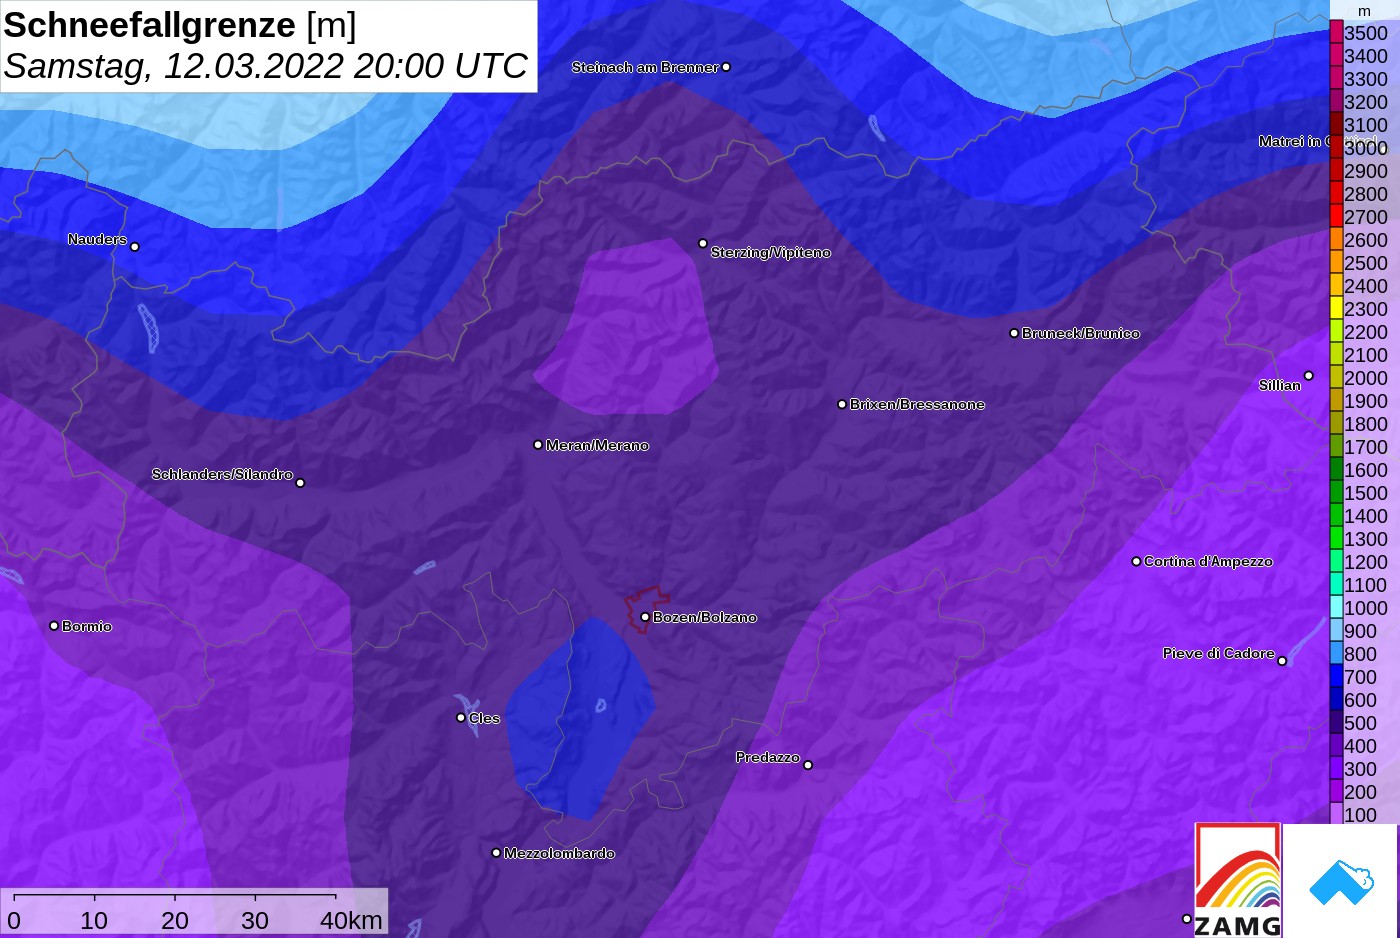Click the ZAMG rainbow logo

click(x=1238, y=880)
